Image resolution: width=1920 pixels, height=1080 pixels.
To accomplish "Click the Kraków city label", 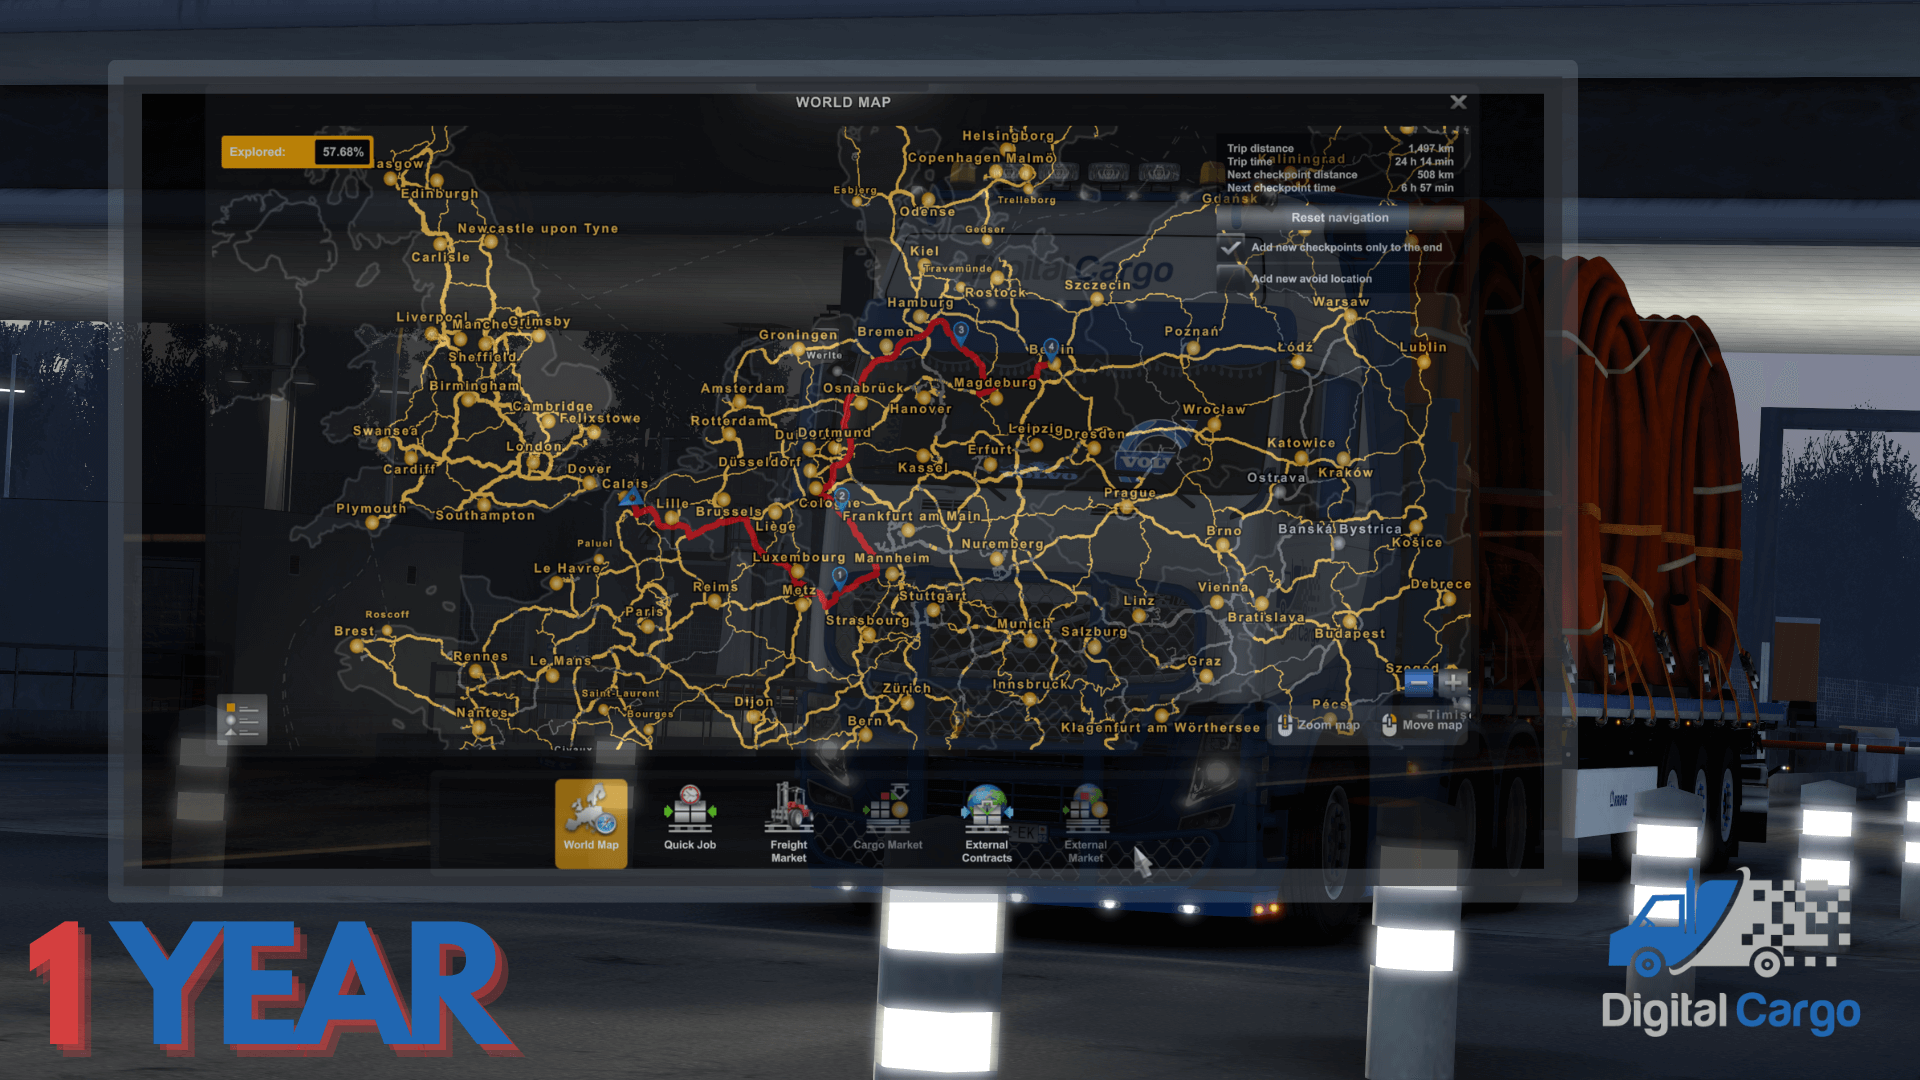I will [1345, 473].
